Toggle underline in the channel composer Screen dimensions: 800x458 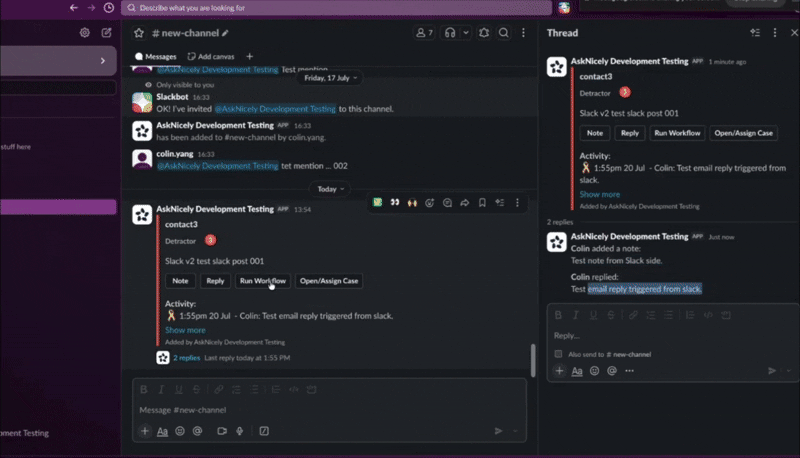pyautogui.click(x=179, y=390)
